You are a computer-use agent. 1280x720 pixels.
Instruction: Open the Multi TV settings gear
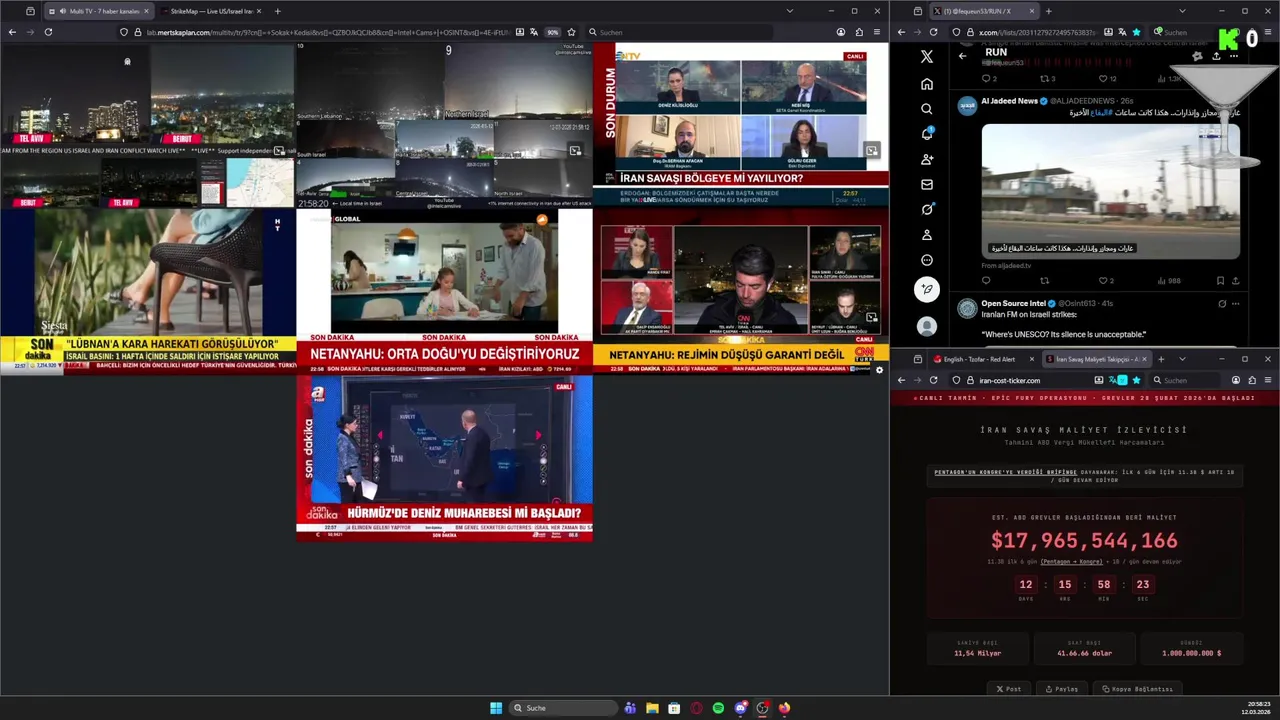(x=879, y=370)
